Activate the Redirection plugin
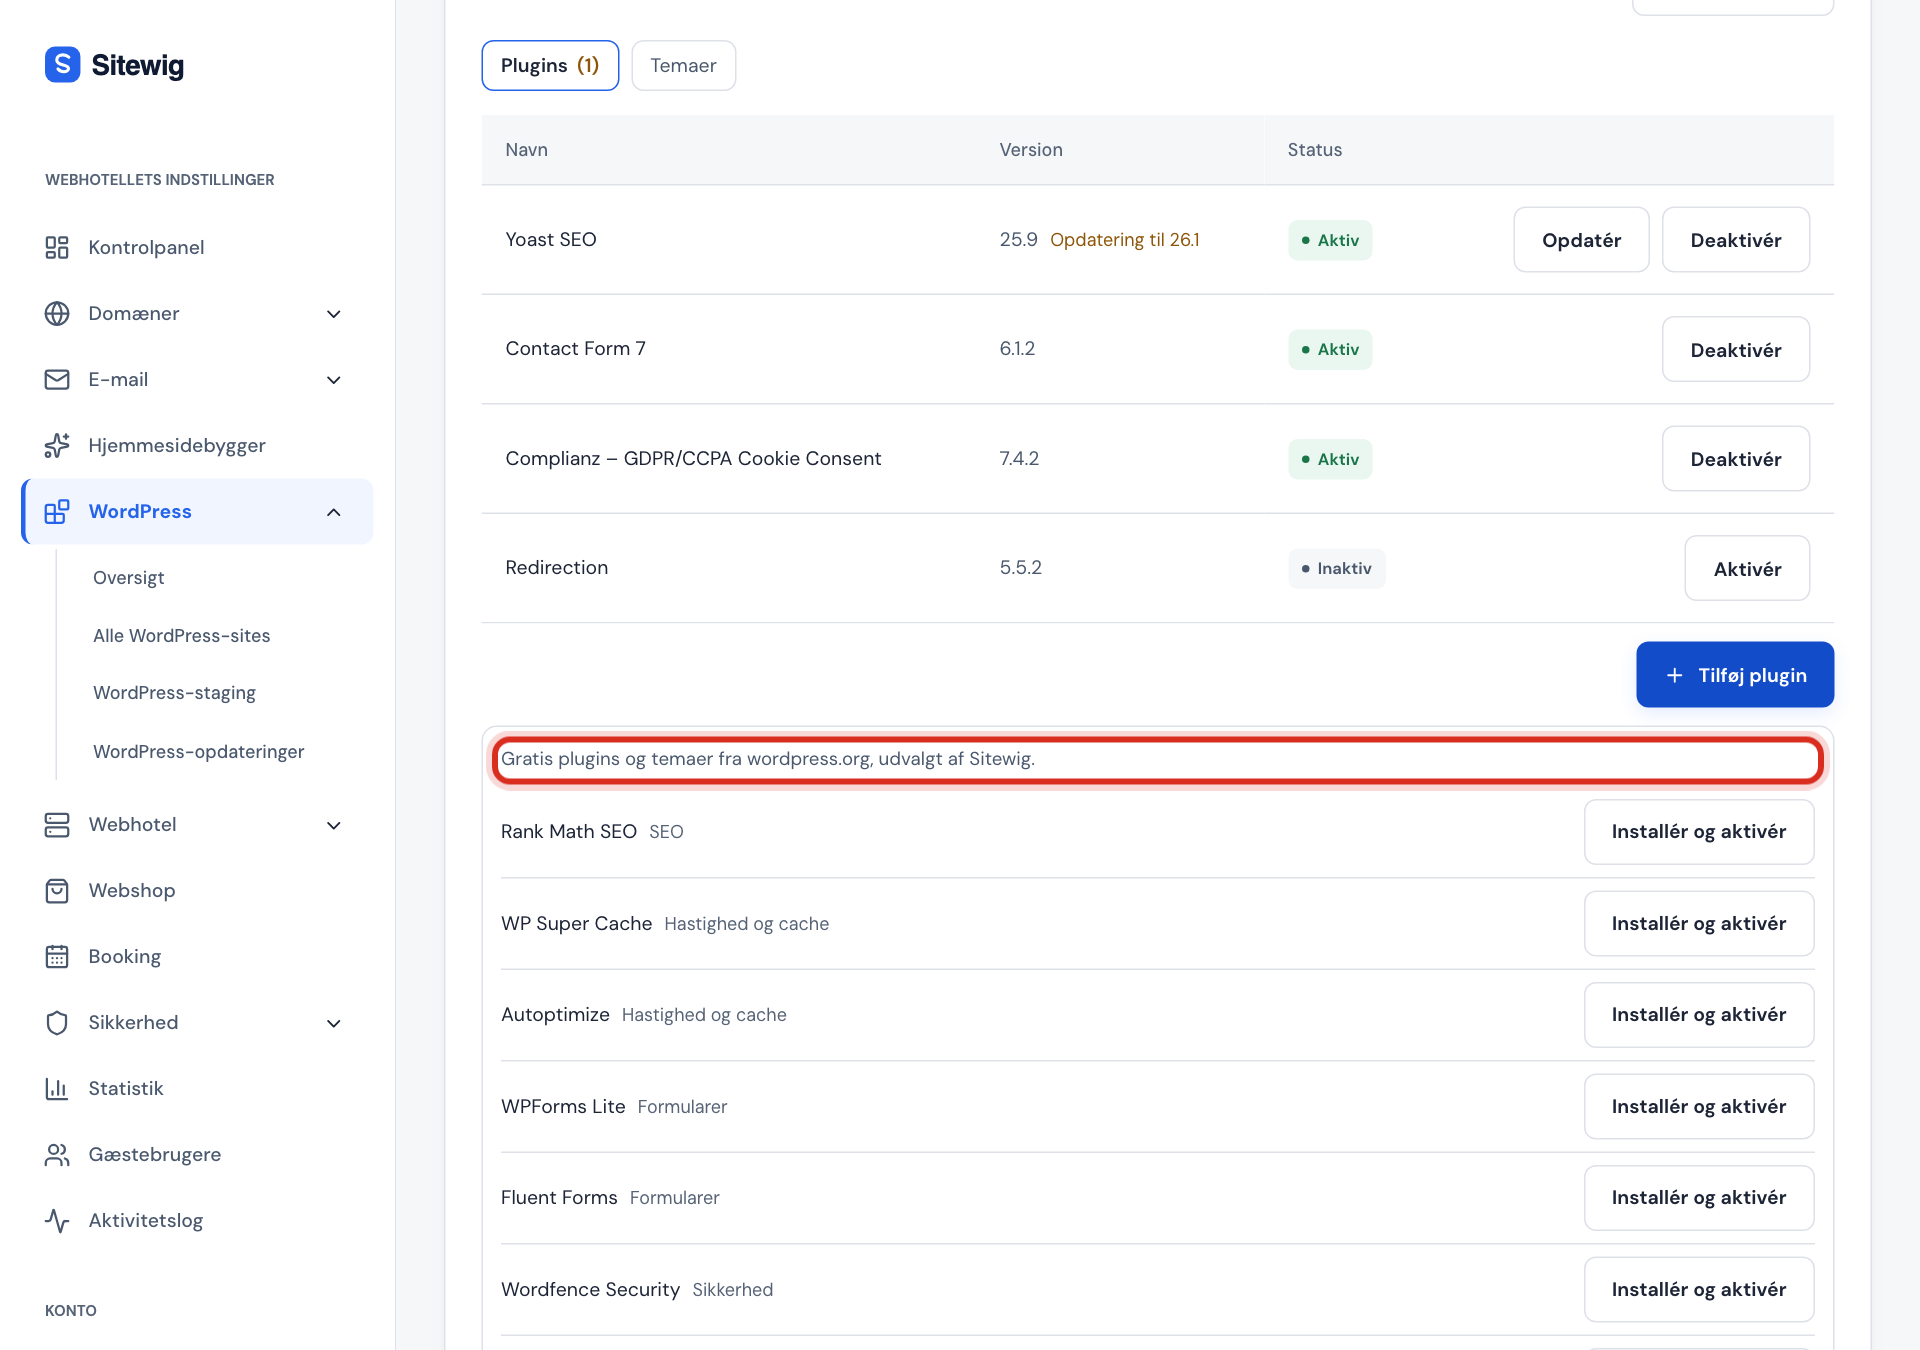The image size is (1920, 1350). coord(1747,568)
